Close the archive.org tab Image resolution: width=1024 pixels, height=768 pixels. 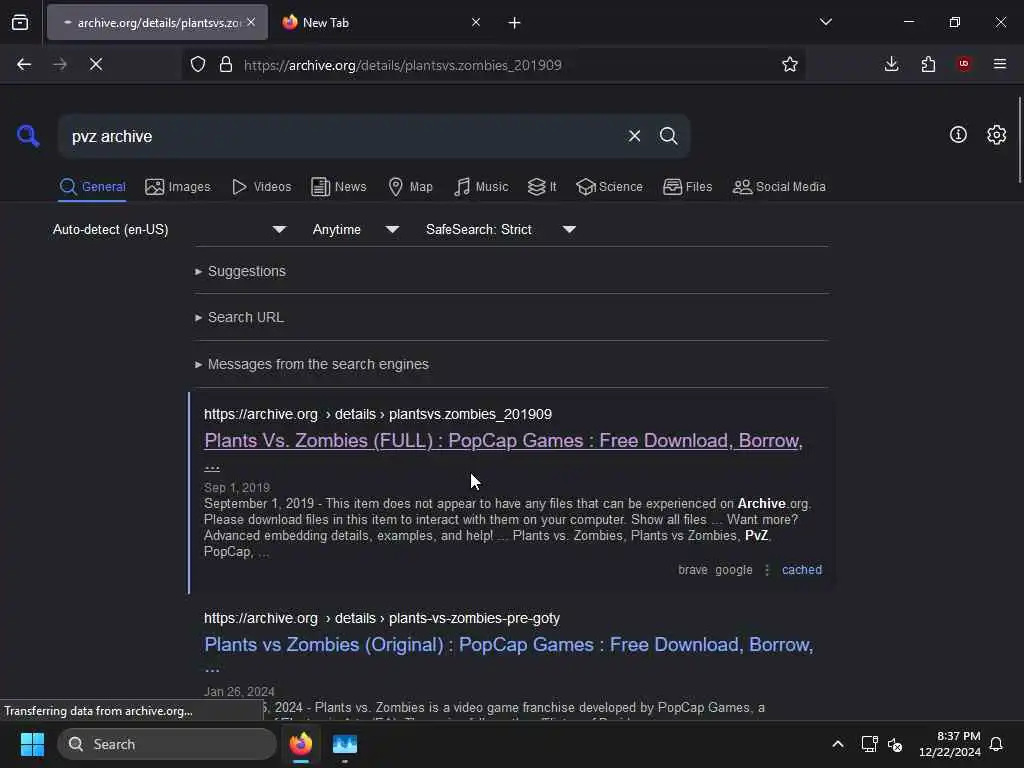(x=251, y=22)
